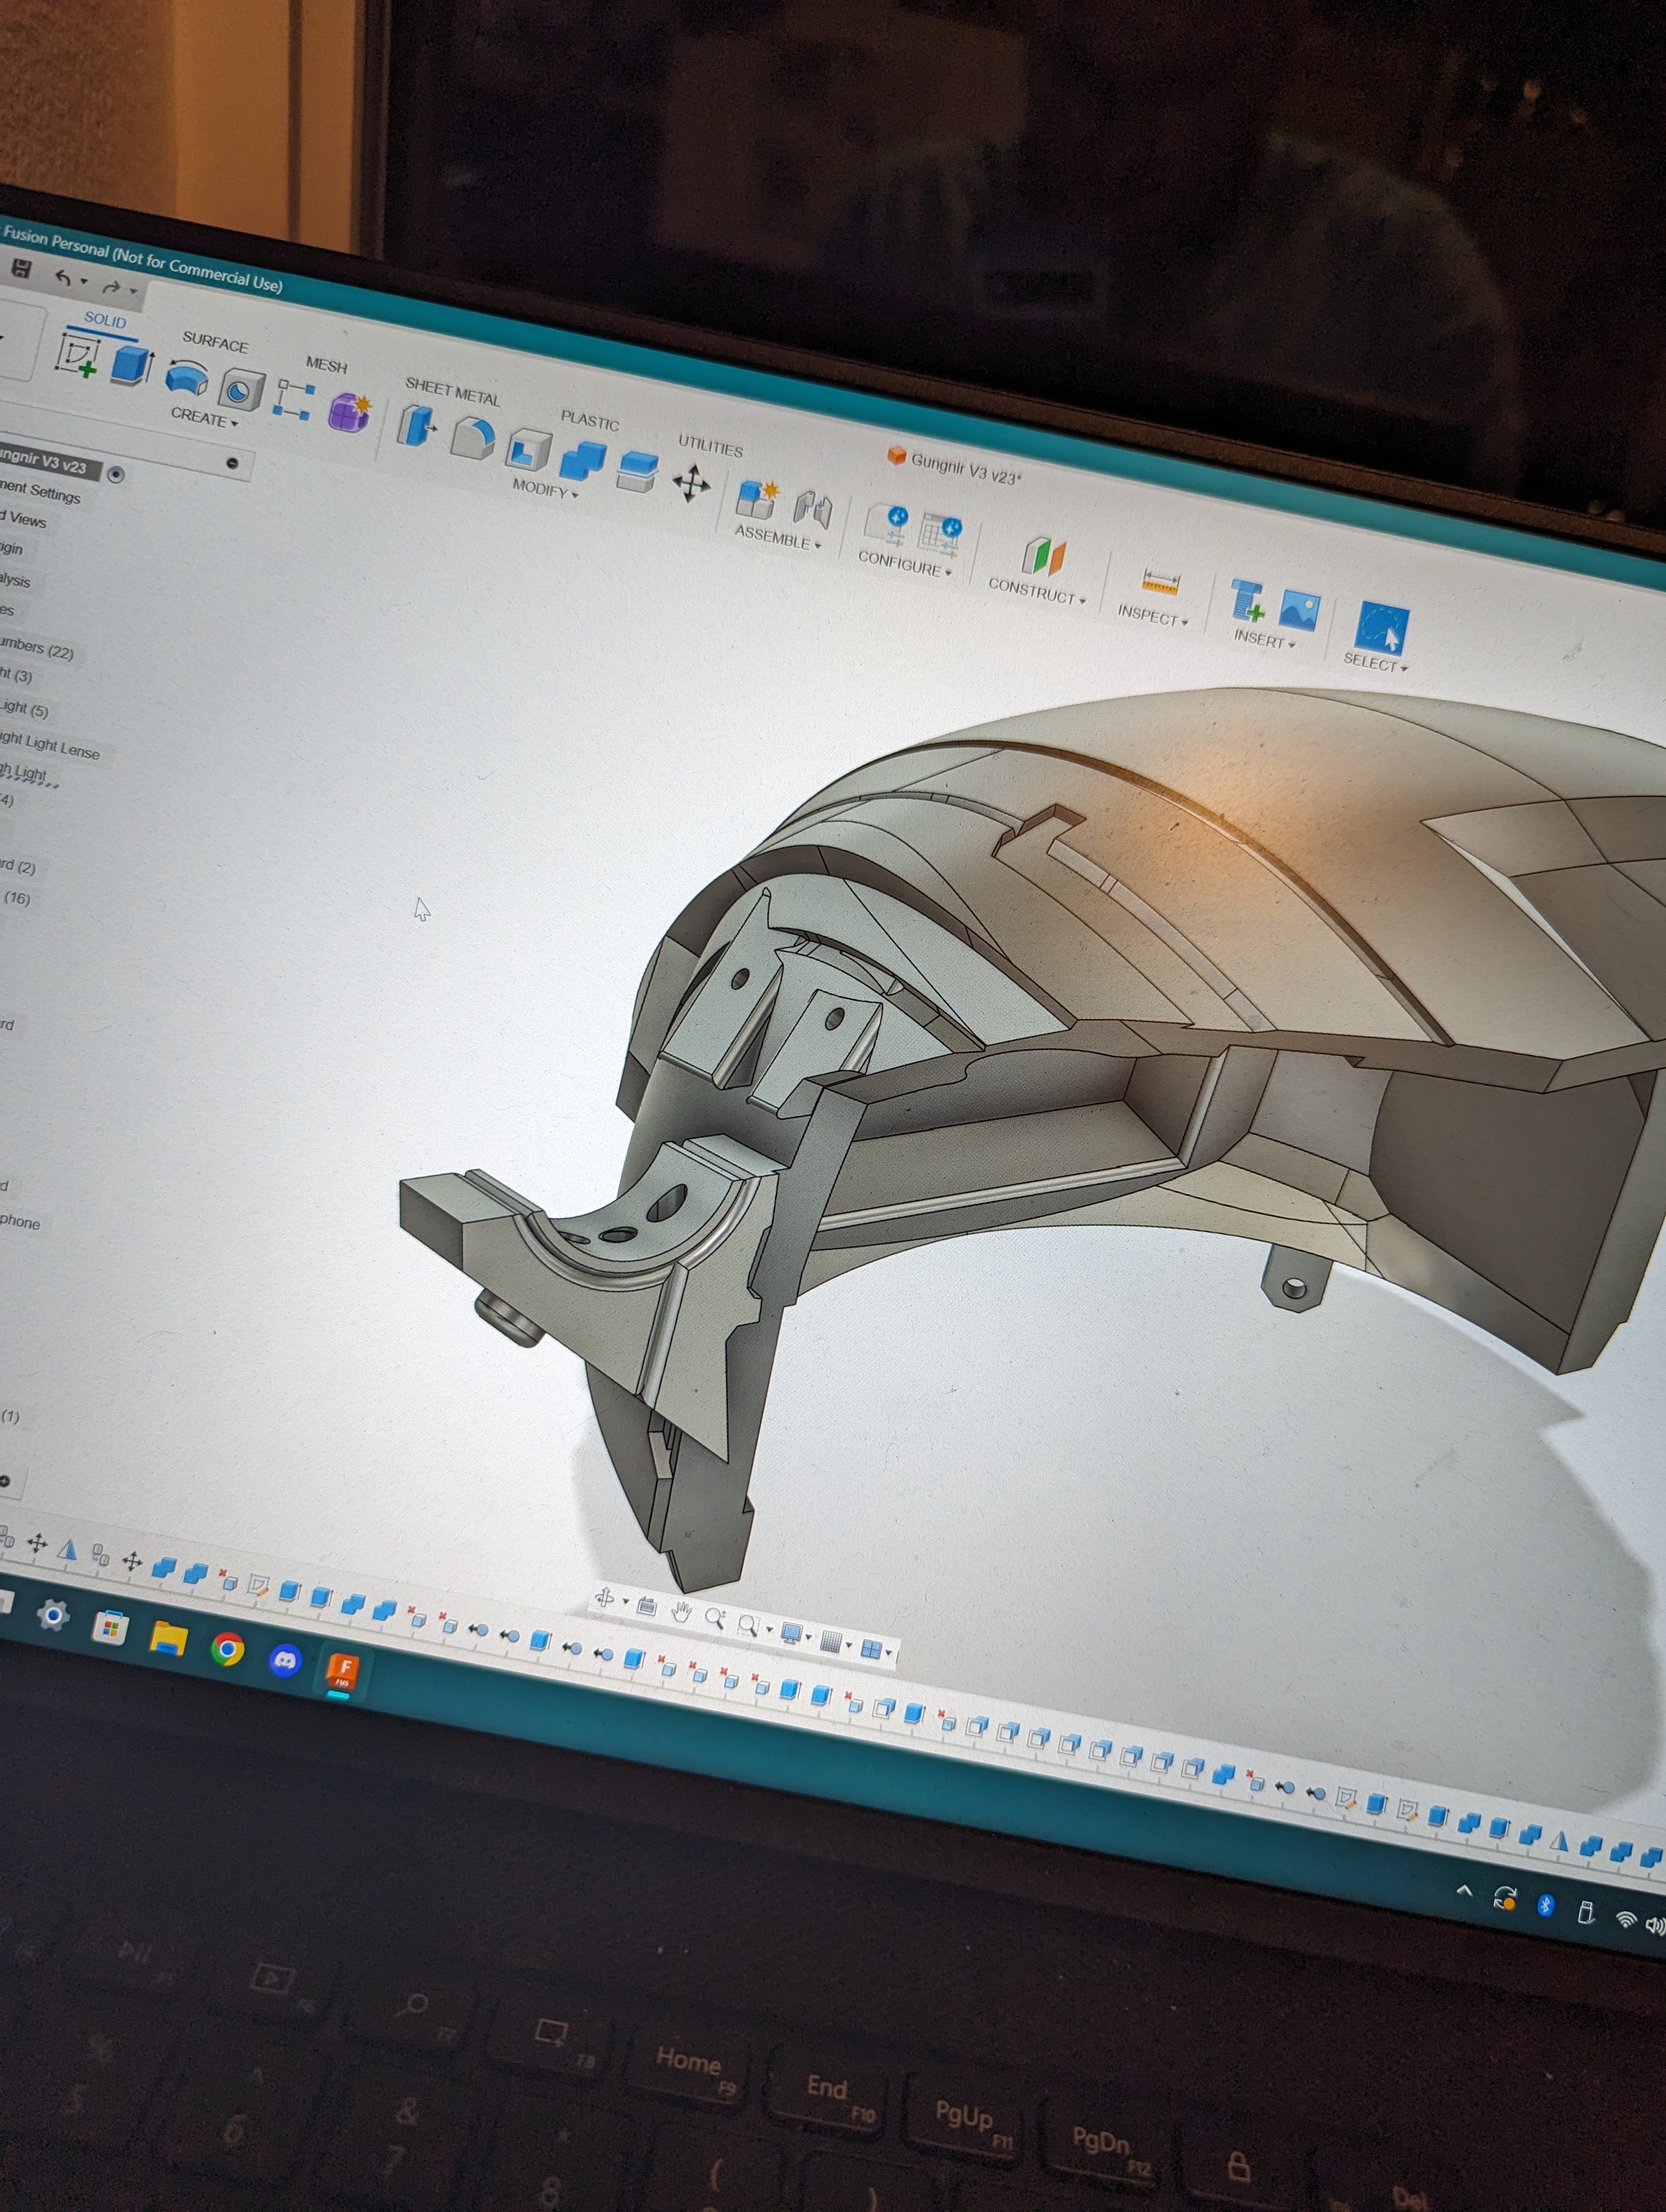
Task: Click the Configure table icon
Action: pos(940,534)
